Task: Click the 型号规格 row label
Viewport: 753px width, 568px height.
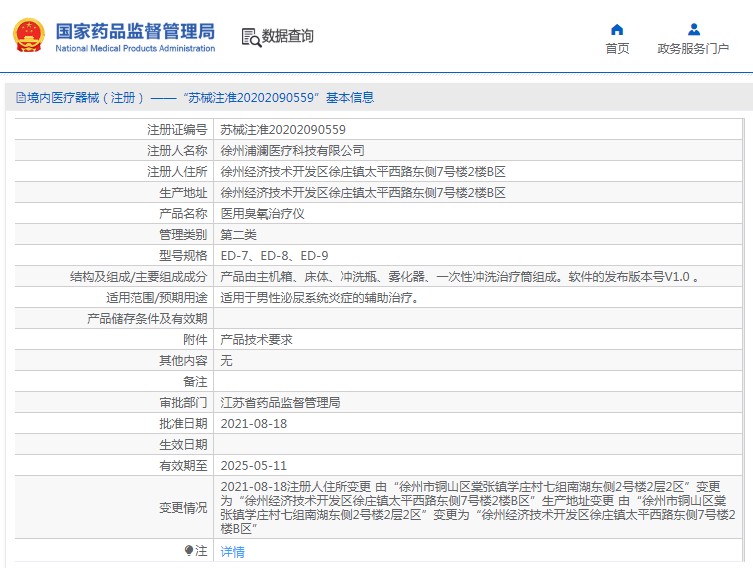Action: 183,256
